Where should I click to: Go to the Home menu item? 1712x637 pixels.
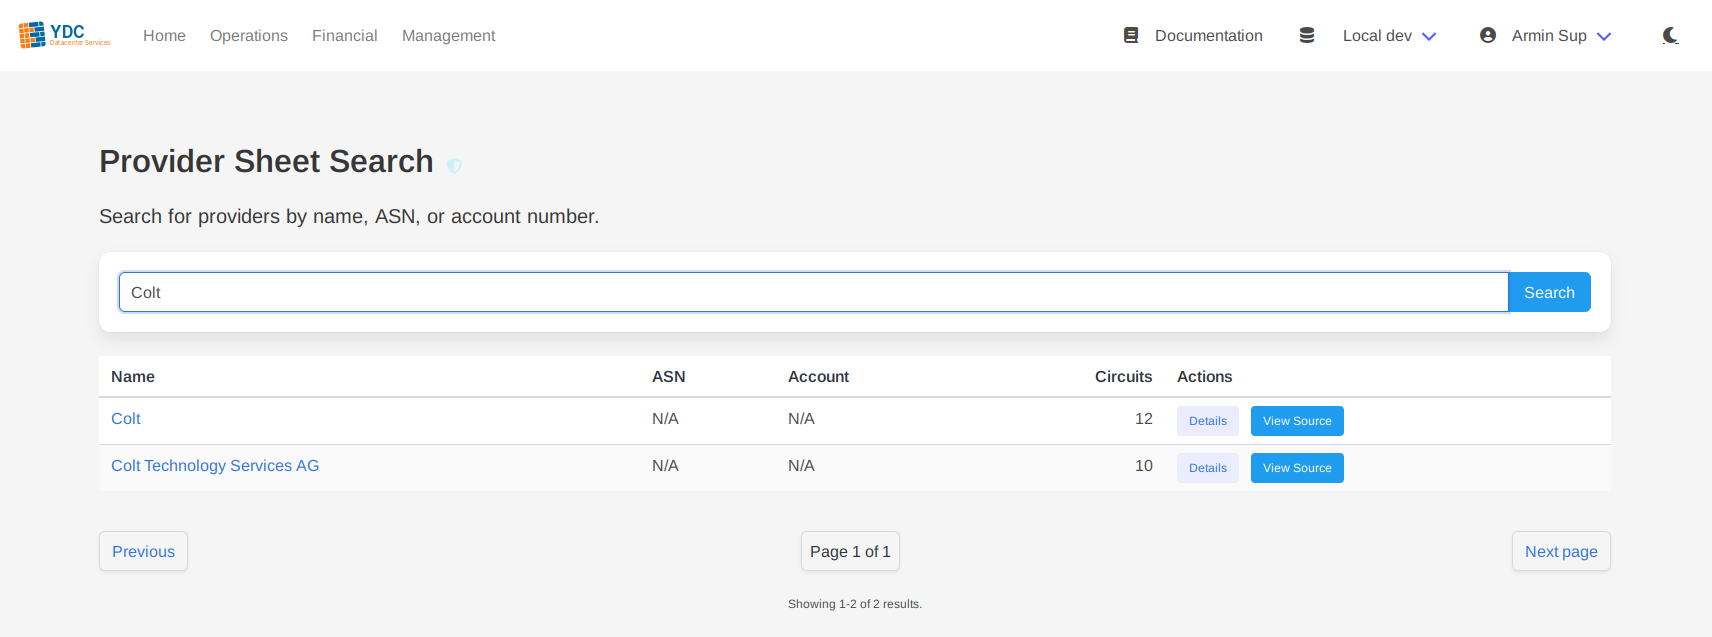click(x=164, y=36)
